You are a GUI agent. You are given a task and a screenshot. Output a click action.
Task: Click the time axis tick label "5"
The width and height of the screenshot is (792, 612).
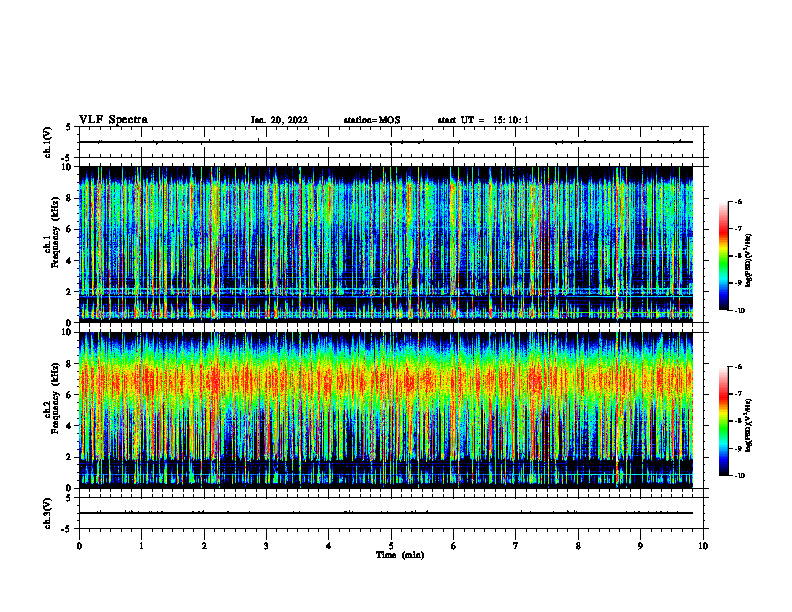(391, 546)
